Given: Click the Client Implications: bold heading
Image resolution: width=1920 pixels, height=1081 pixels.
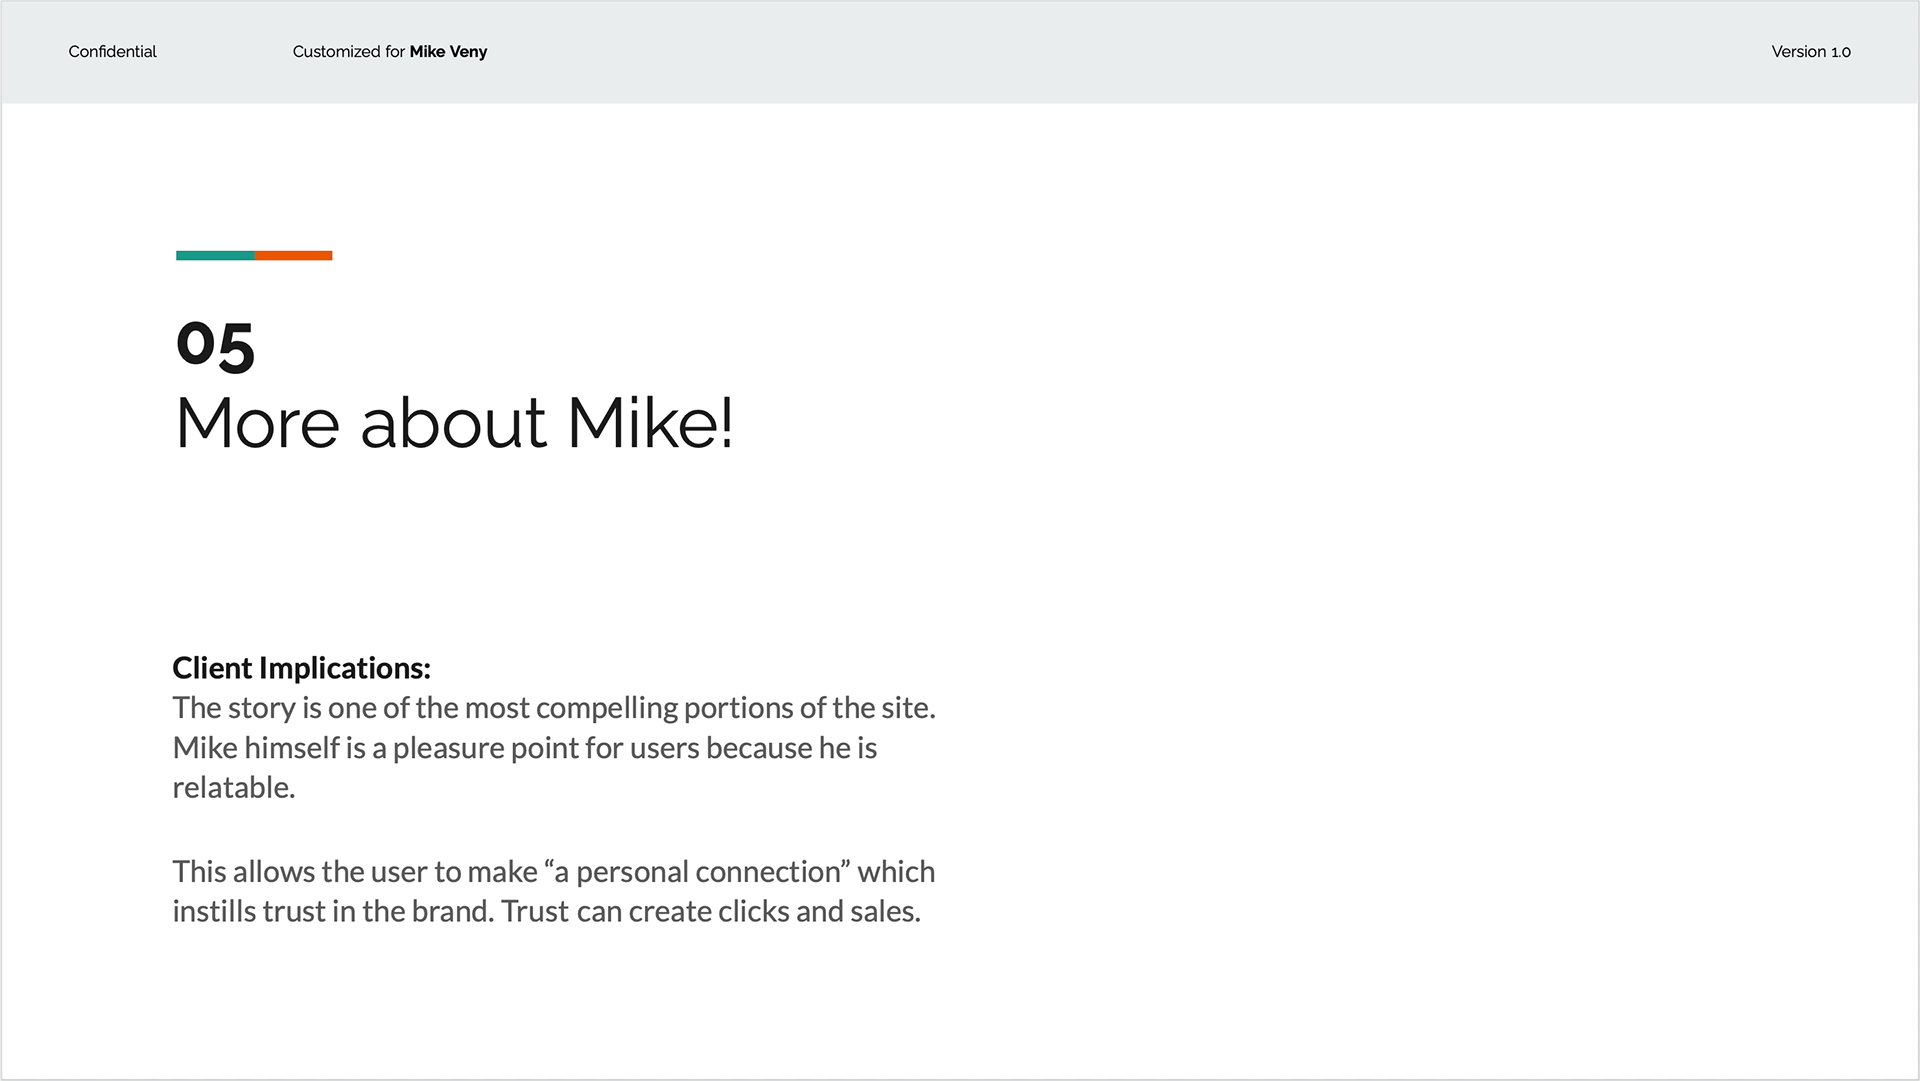Looking at the screenshot, I should pyautogui.click(x=301, y=668).
